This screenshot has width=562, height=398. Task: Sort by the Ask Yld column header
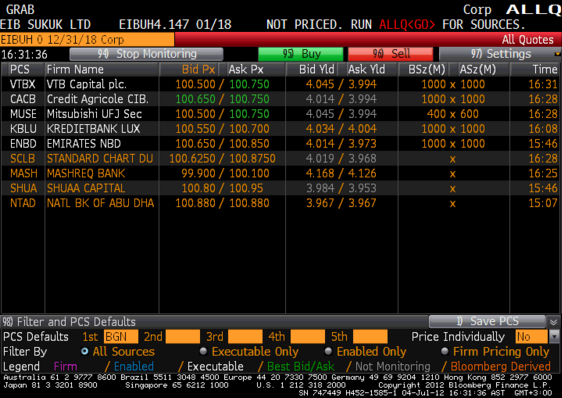(x=366, y=69)
